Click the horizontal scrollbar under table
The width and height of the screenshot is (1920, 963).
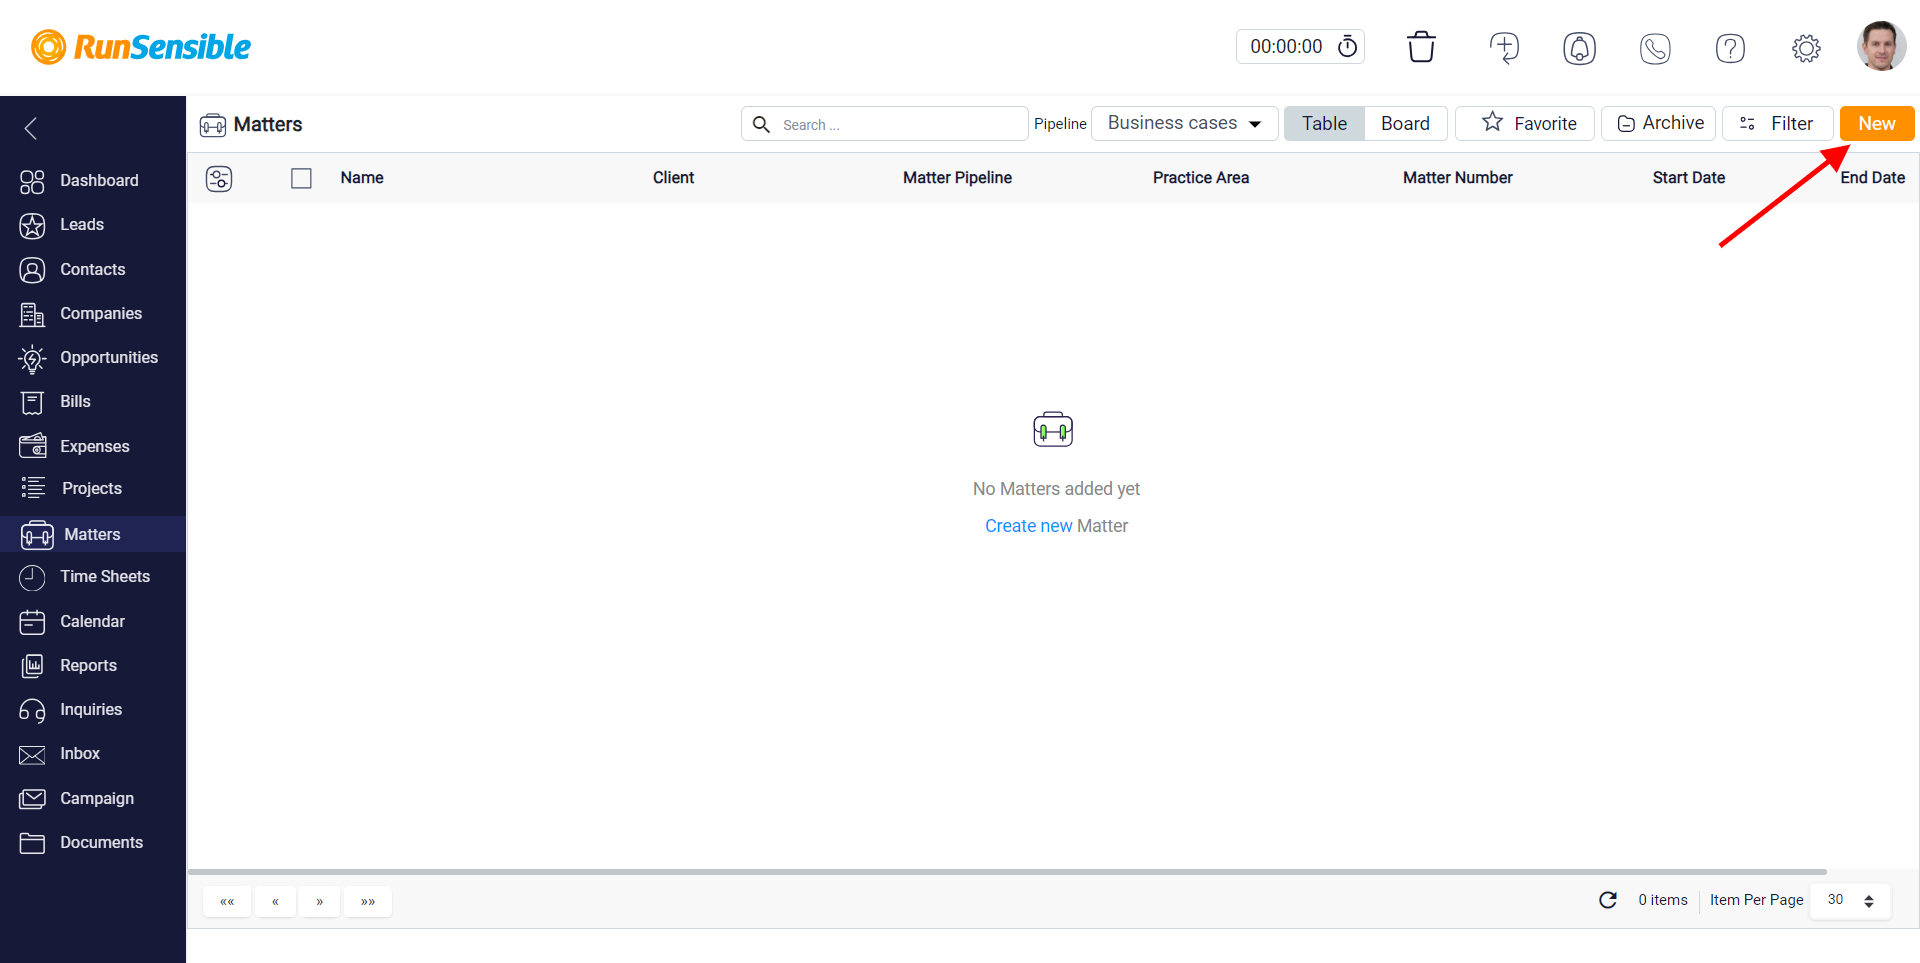click(1007, 872)
